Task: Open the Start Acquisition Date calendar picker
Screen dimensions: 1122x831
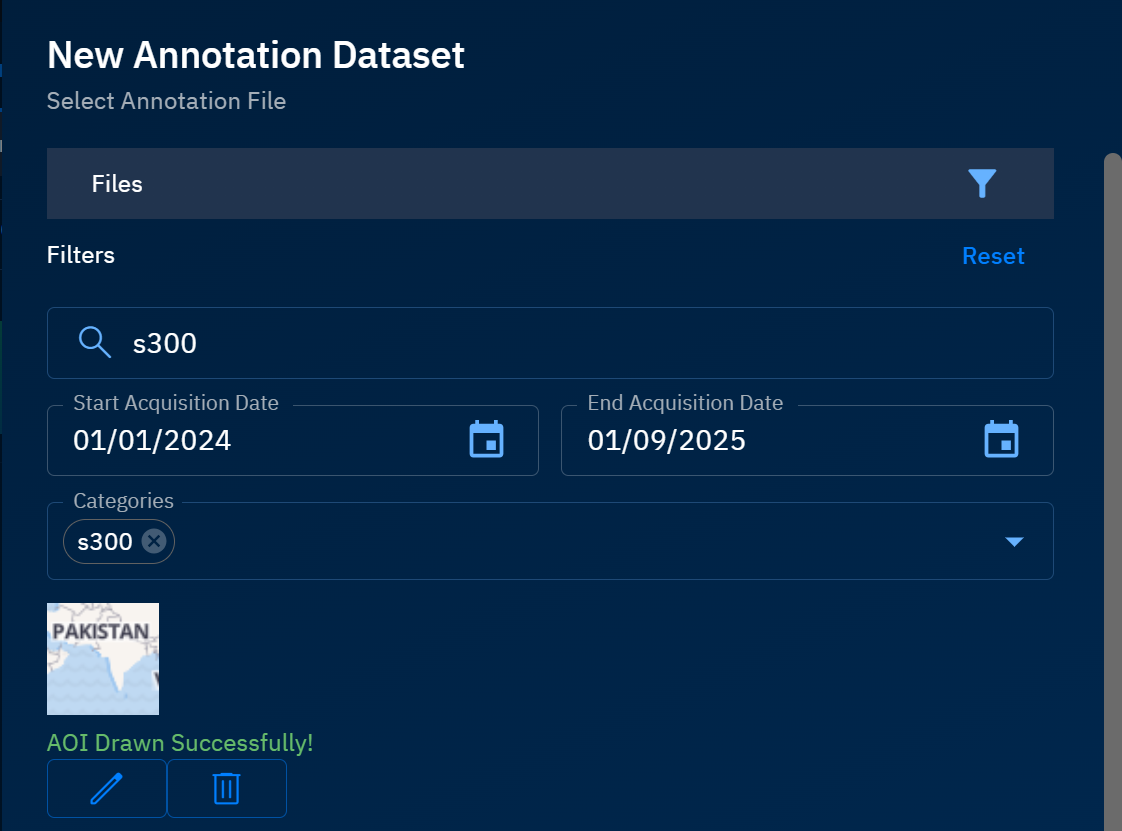Action: tap(487, 440)
